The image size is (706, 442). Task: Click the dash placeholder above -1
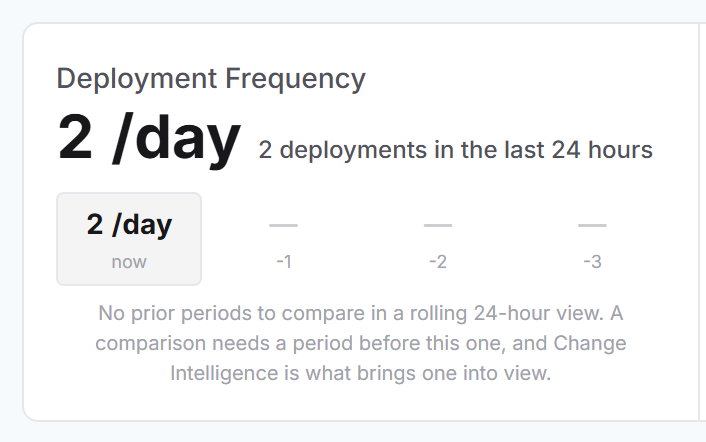(x=283, y=225)
